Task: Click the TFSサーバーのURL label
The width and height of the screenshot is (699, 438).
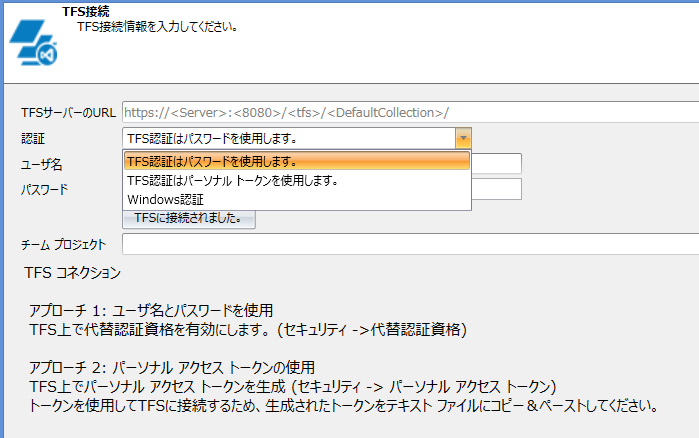Action: point(68,112)
